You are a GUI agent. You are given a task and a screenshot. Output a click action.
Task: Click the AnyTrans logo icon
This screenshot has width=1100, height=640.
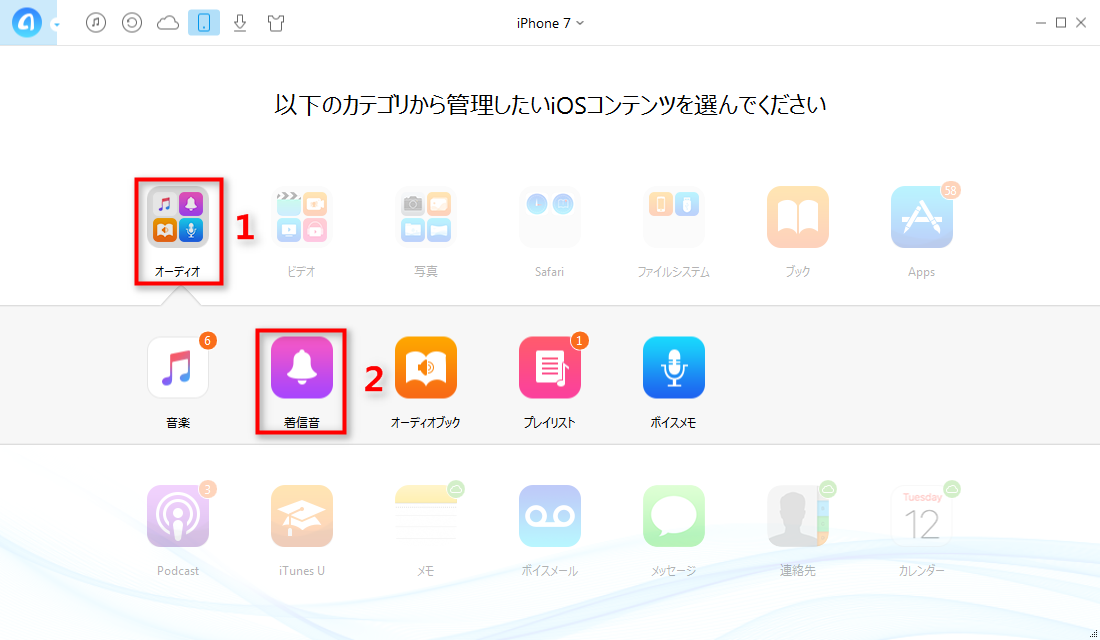[27, 23]
